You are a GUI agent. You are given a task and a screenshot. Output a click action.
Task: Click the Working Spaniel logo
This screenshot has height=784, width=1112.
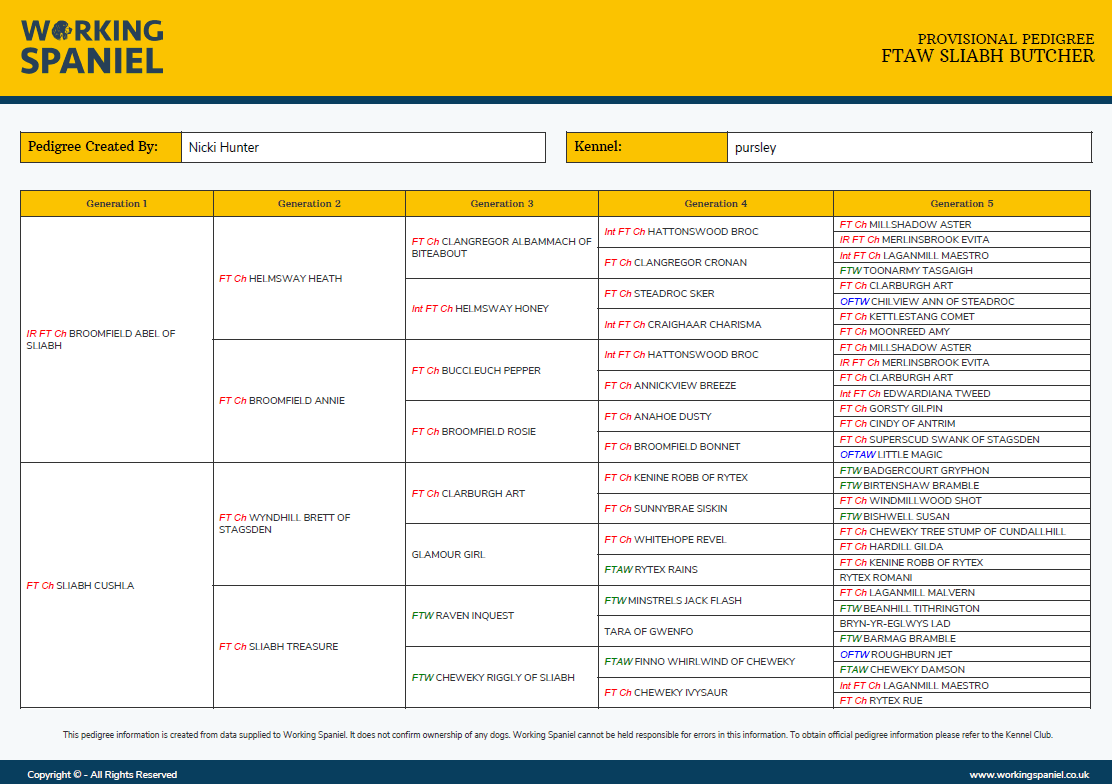[x=92, y=46]
